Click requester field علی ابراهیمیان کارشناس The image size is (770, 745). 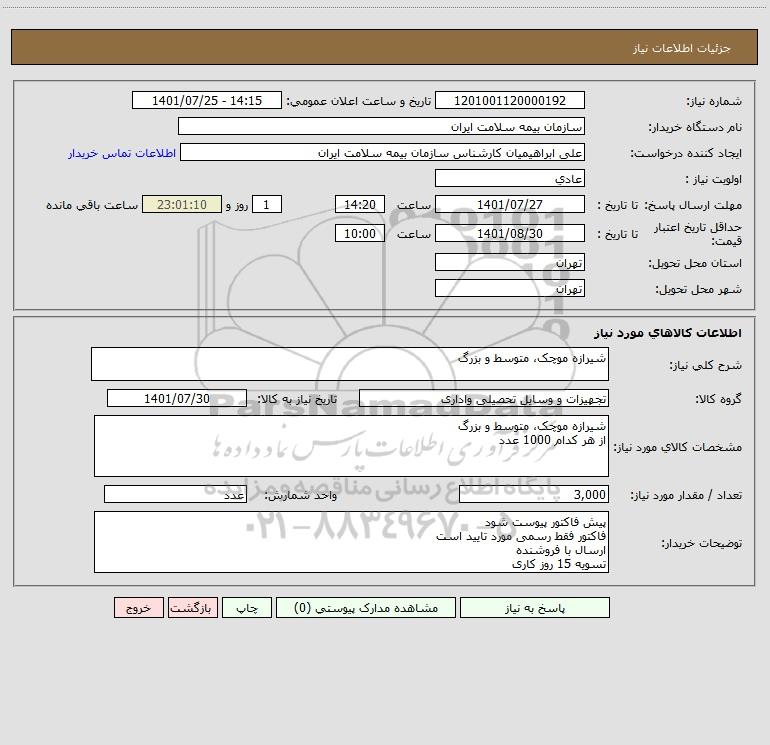(x=382, y=152)
